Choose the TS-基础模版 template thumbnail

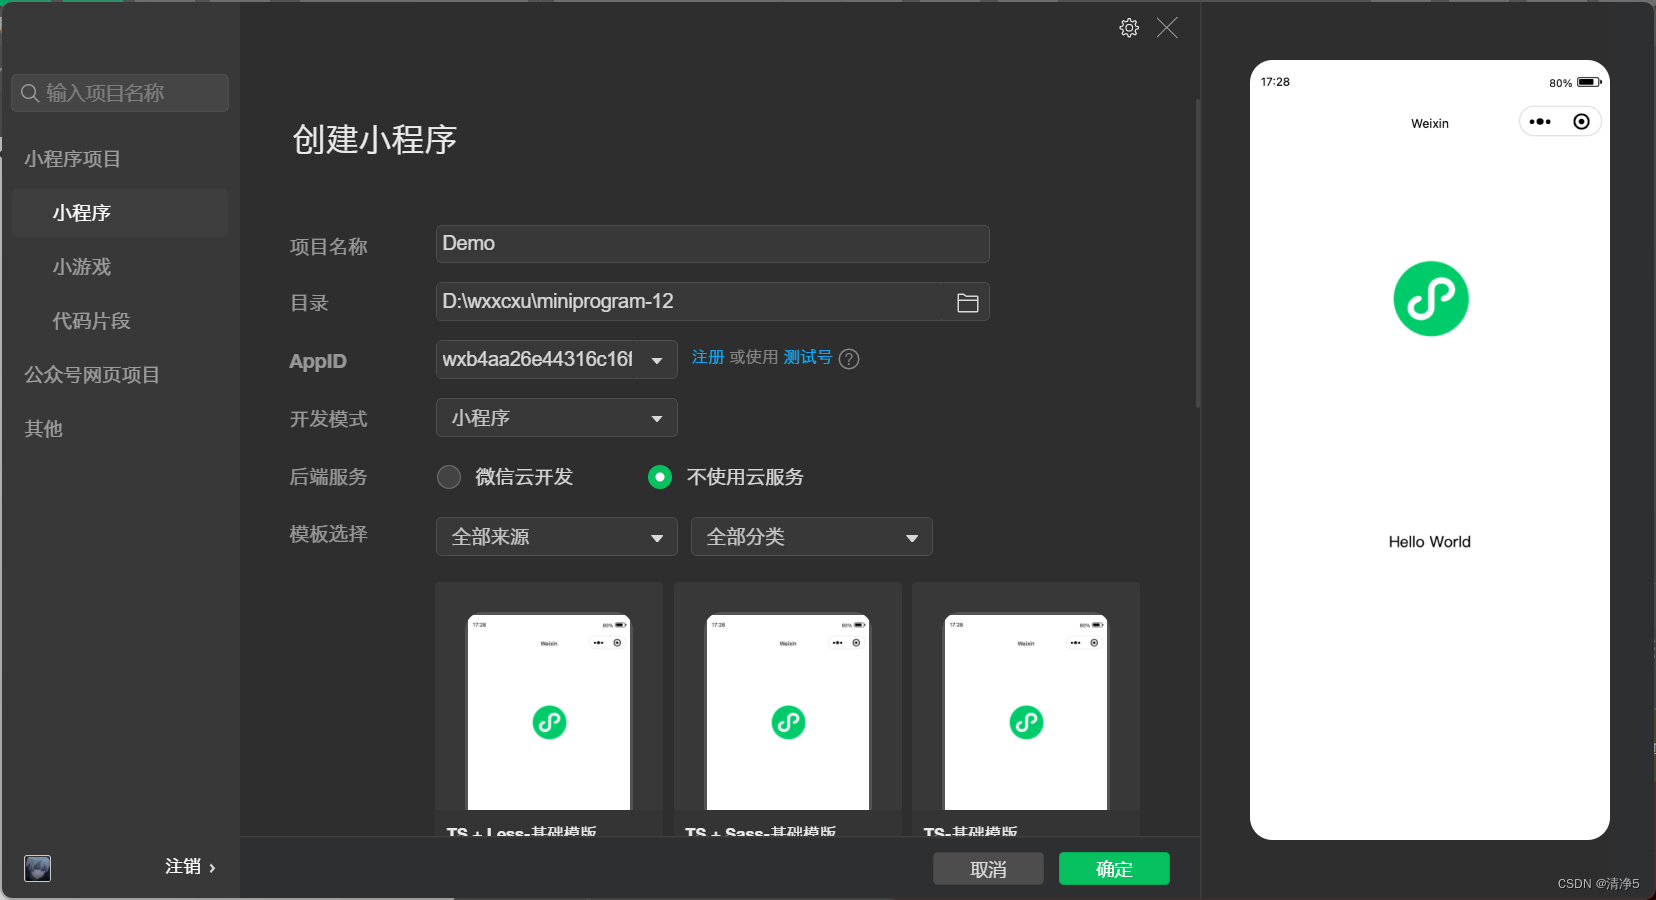[x=1026, y=710]
